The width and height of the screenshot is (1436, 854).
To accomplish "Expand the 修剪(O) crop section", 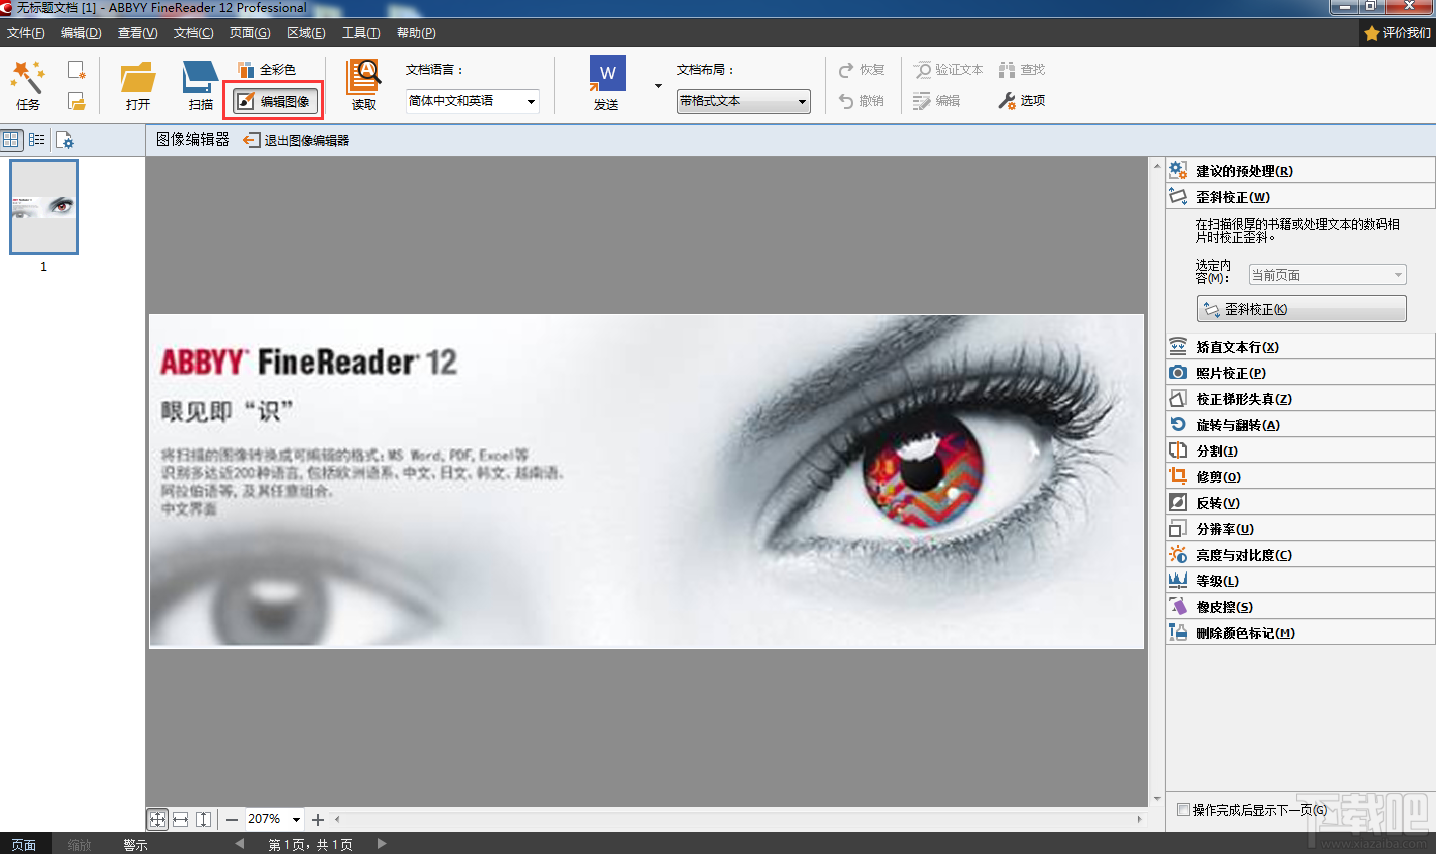I will tap(1300, 477).
